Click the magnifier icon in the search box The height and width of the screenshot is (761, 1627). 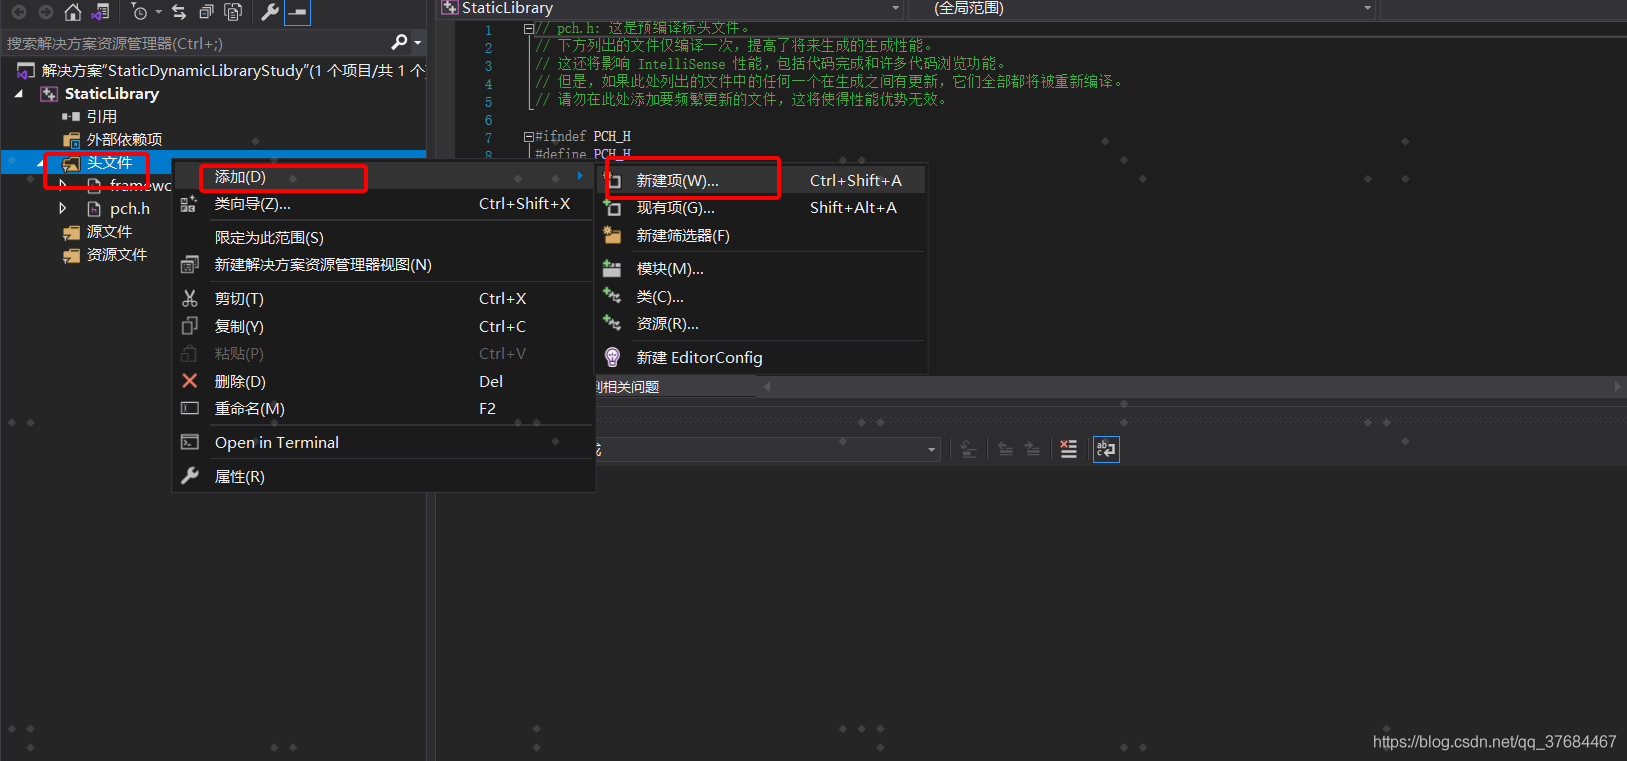point(399,42)
